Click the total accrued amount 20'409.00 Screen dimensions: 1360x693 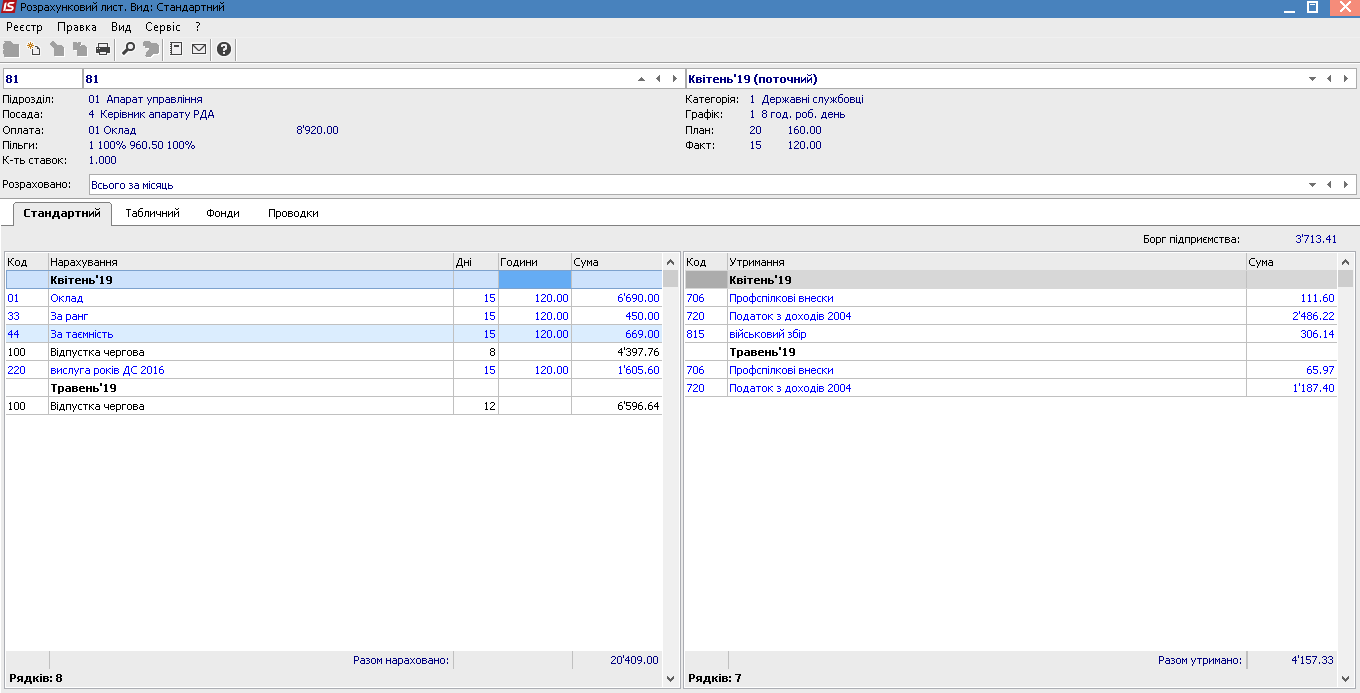pos(634,660)
